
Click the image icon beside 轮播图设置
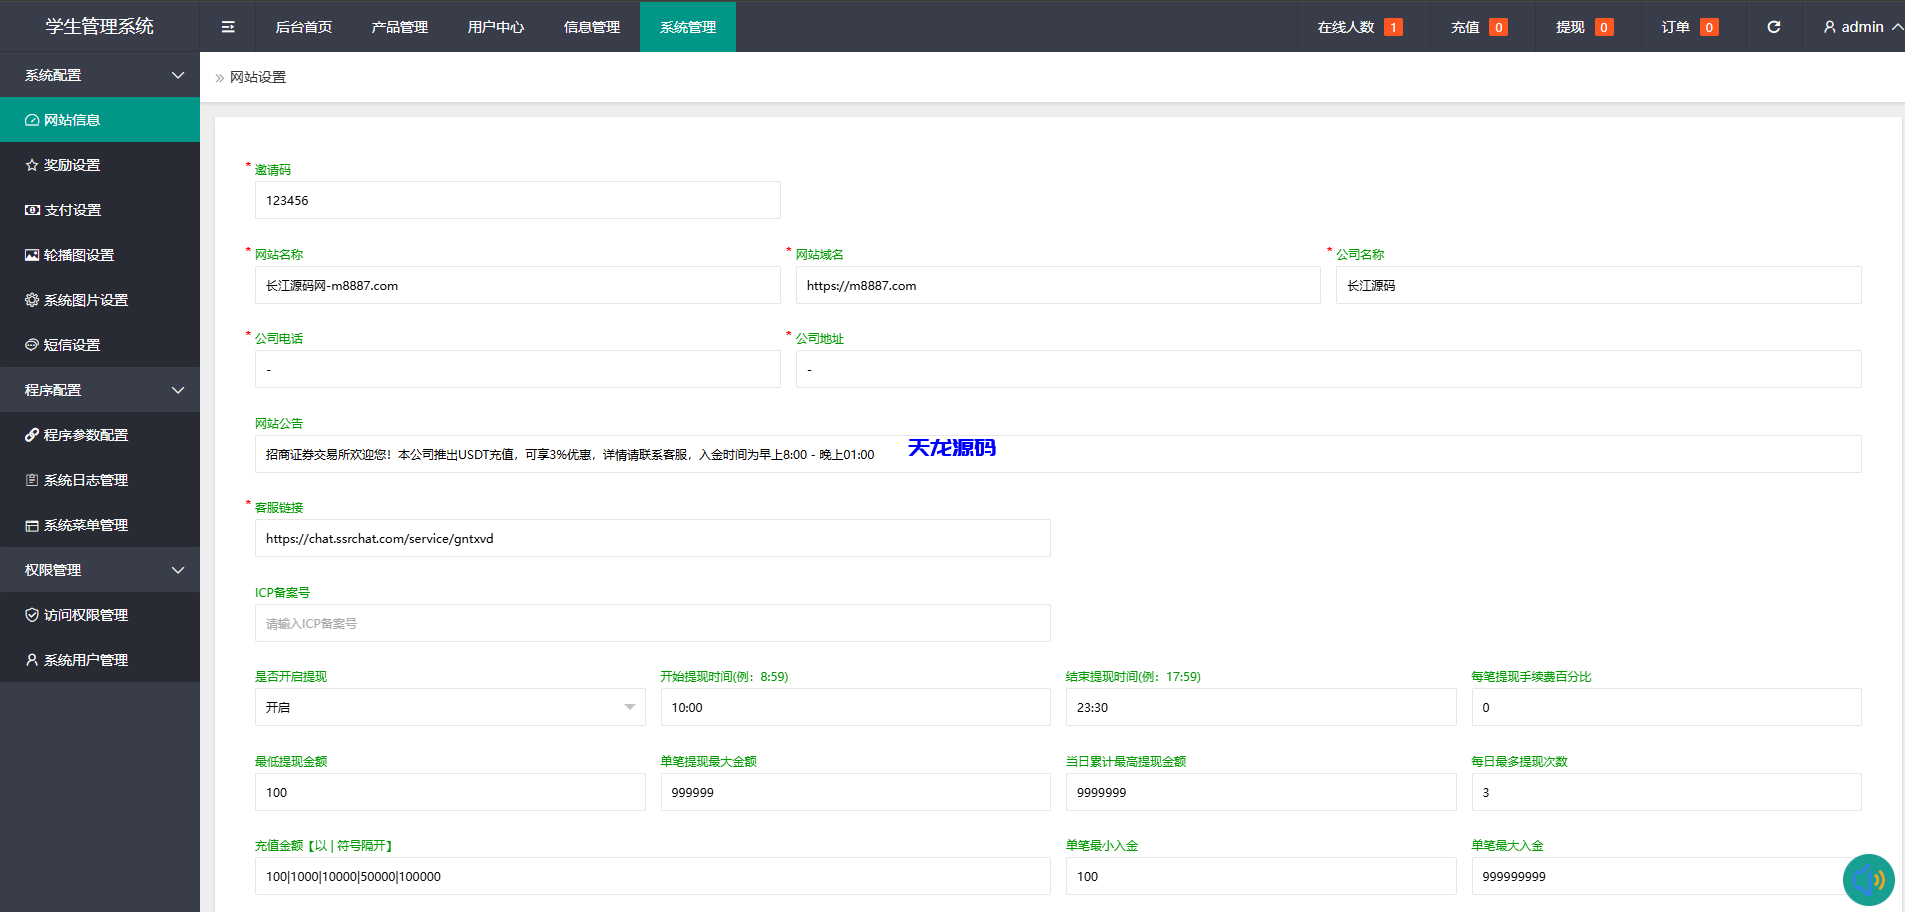[x=32, y=255]
